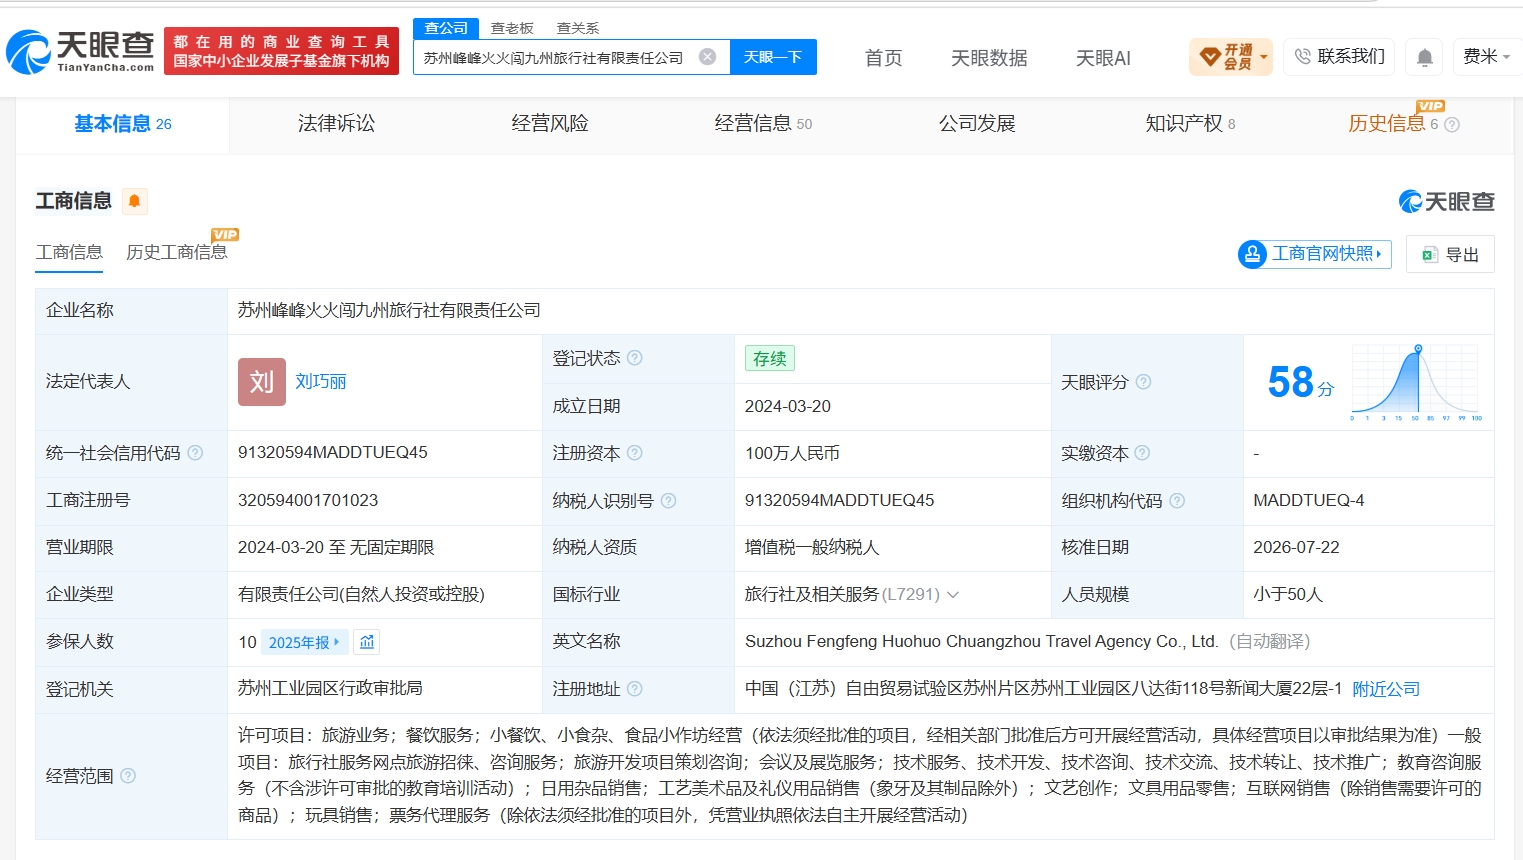The height and width of the screenshot is (860, 1523).
Task: Open 天眼数据 in top navigation
Action: 989,58
